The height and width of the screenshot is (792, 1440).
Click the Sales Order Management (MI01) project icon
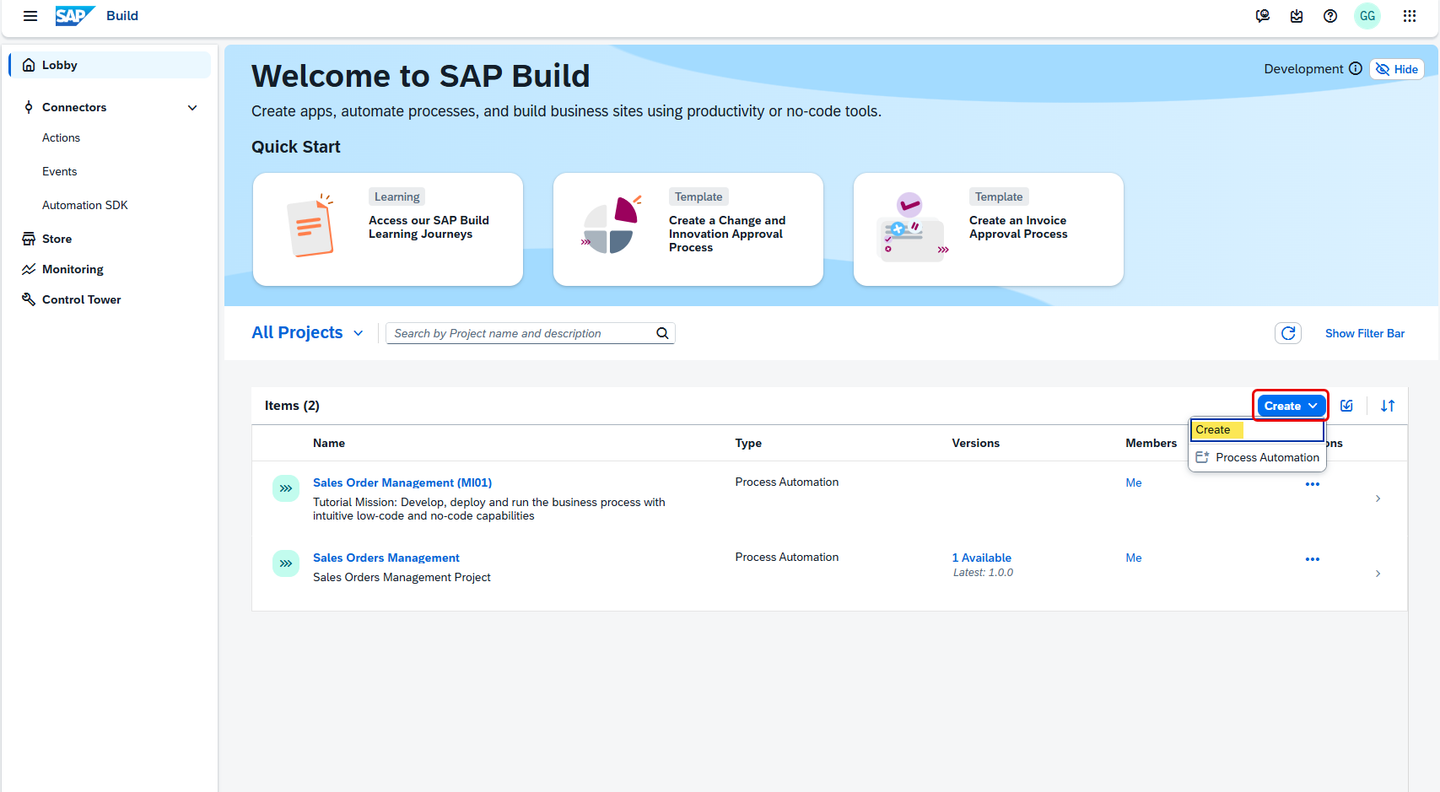(x=286, y=489)
